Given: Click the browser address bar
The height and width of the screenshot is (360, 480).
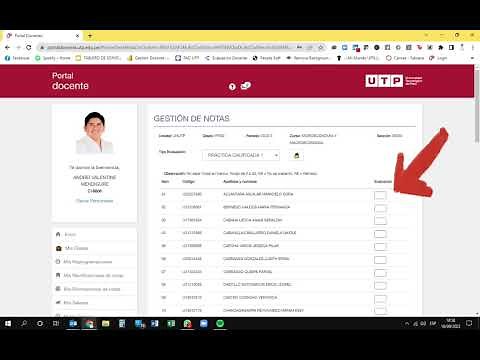Looking at the screenshot, I should pyautogui.click(x=170, y=48).
